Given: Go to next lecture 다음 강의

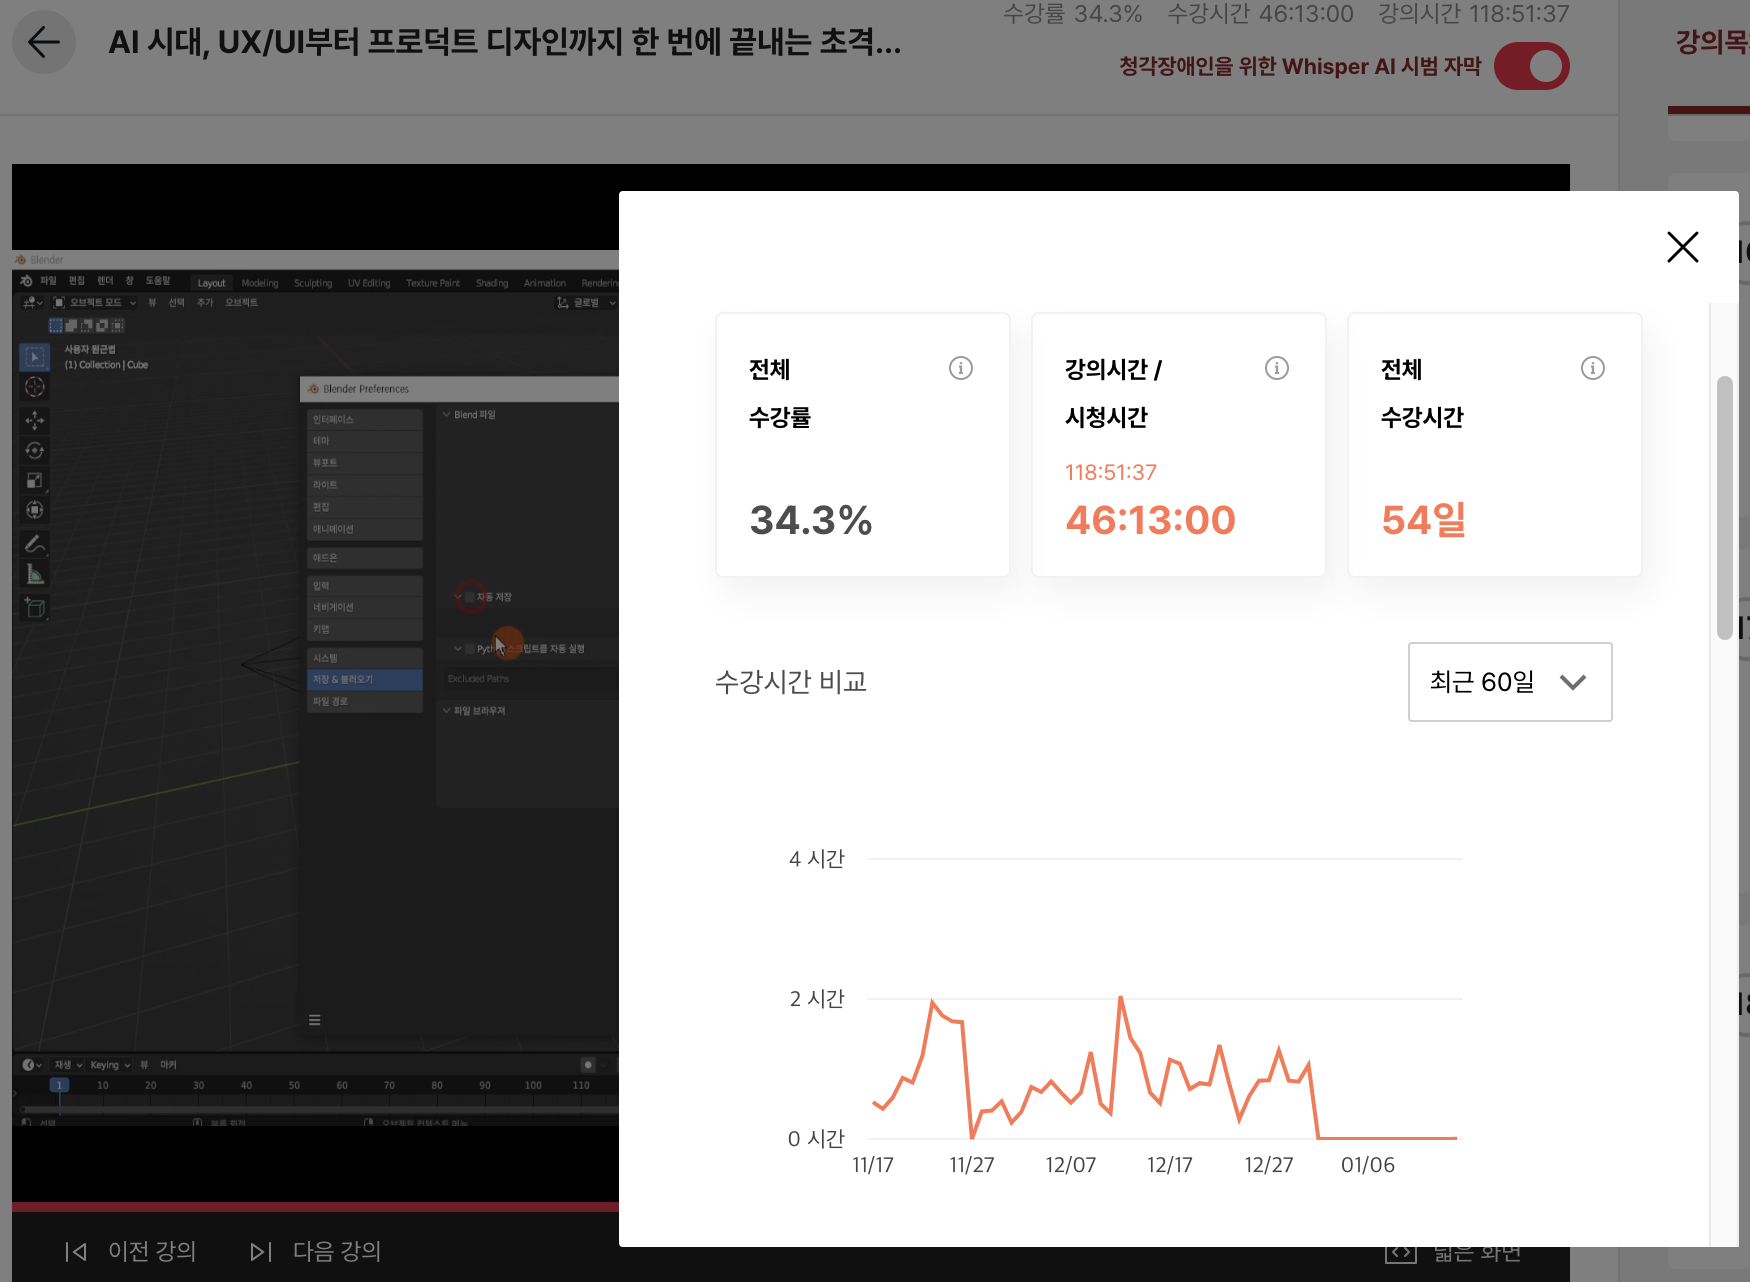Looking at the screenshot, I should pos(337,1251).
